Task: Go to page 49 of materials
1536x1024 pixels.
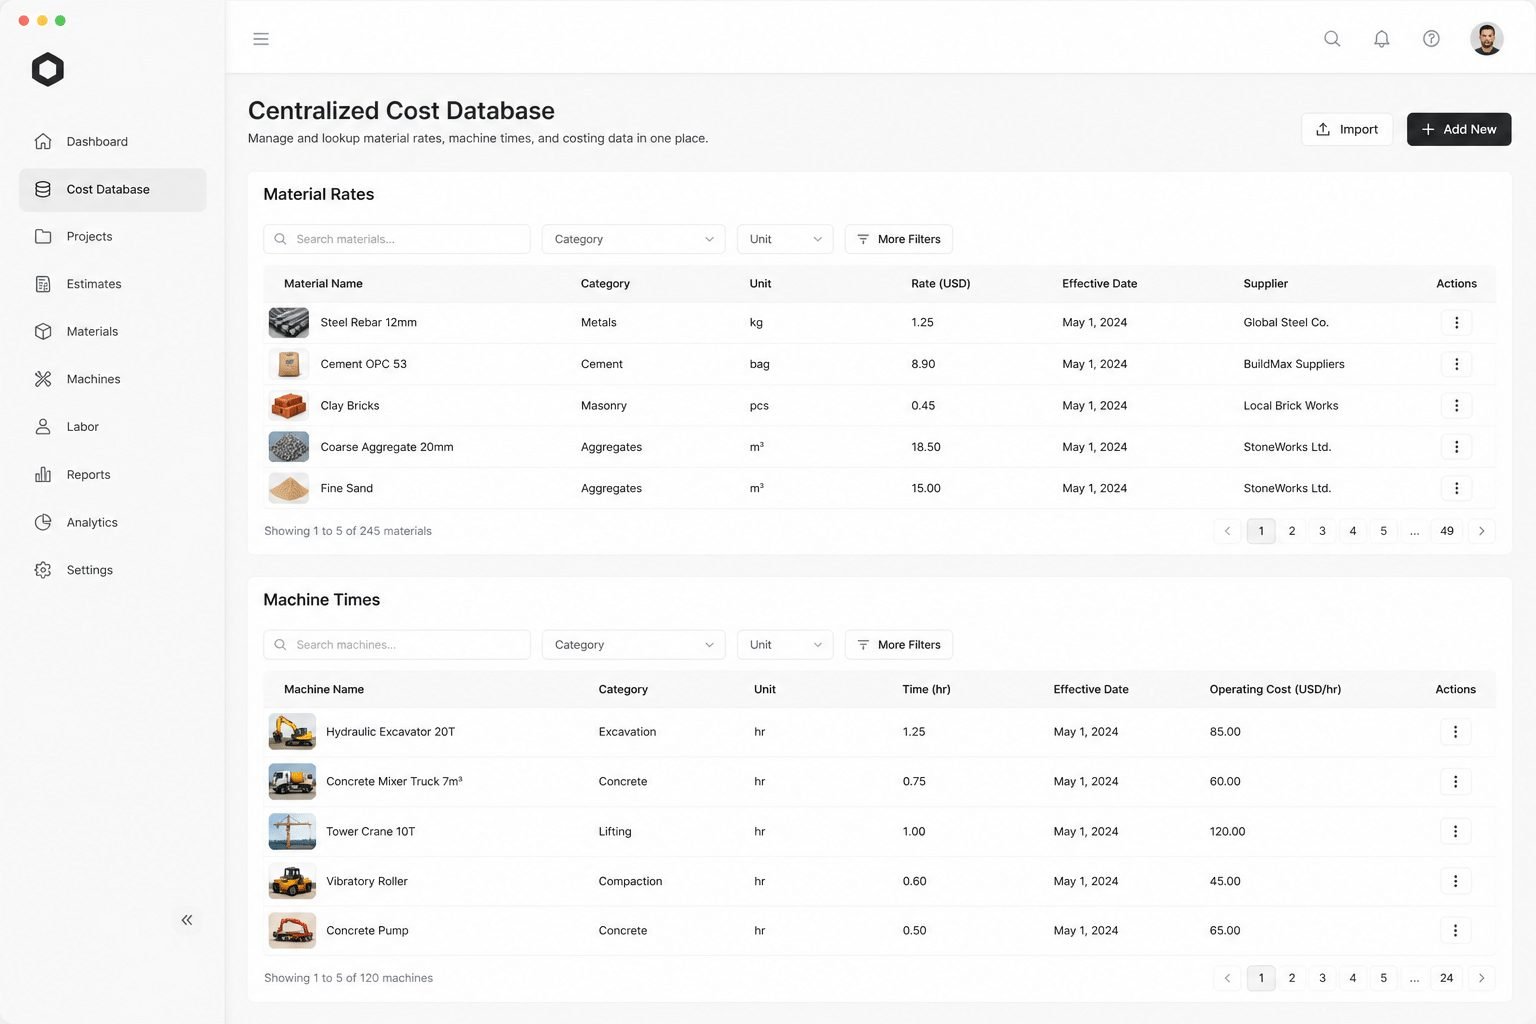Action: point(1447,531)
